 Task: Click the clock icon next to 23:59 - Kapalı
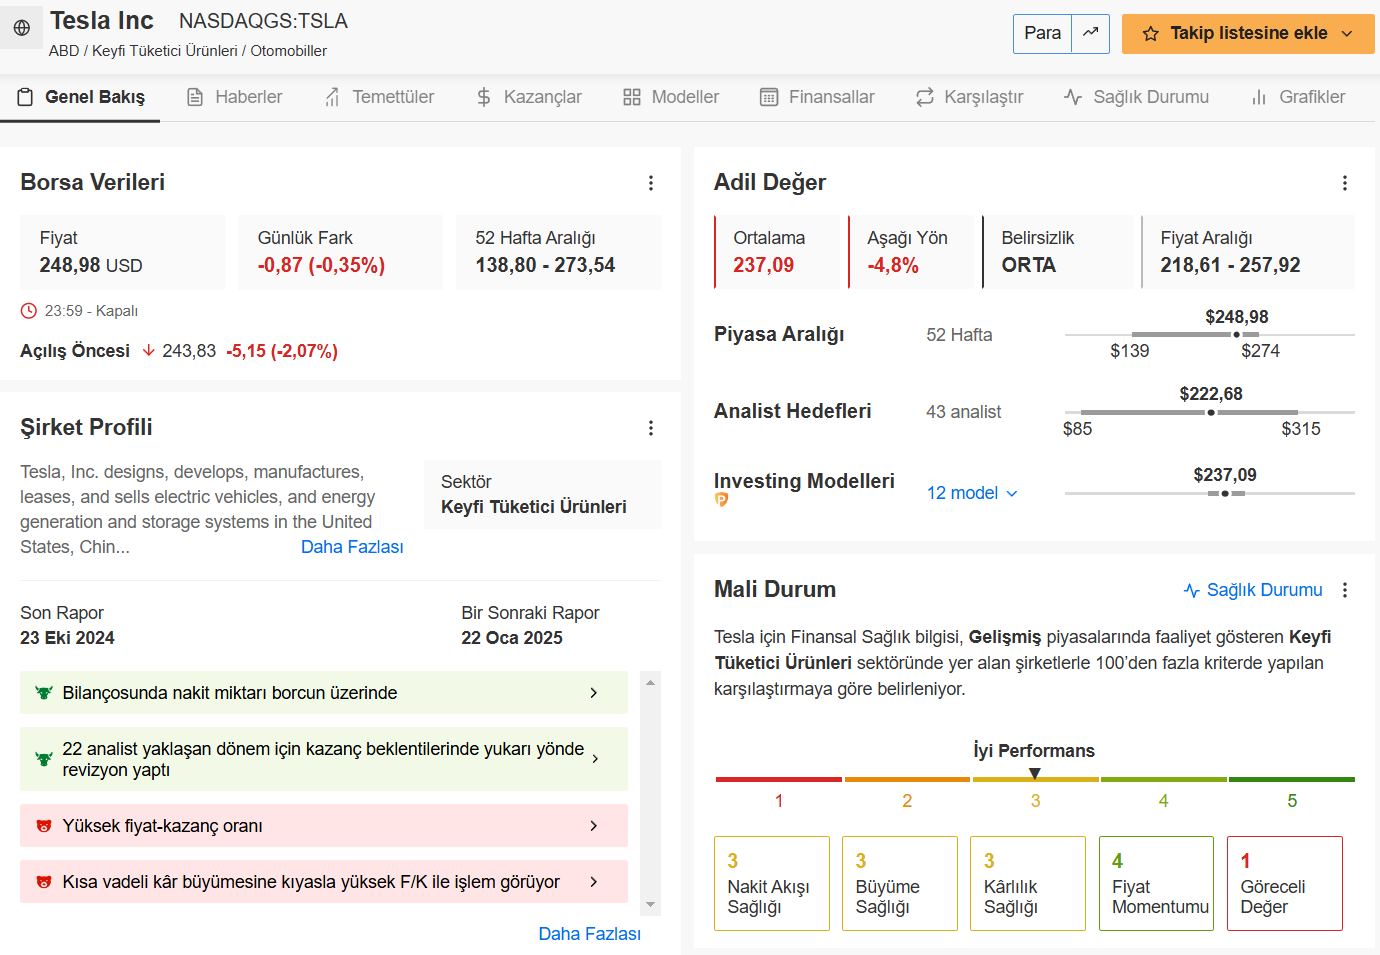coord(28,311)
